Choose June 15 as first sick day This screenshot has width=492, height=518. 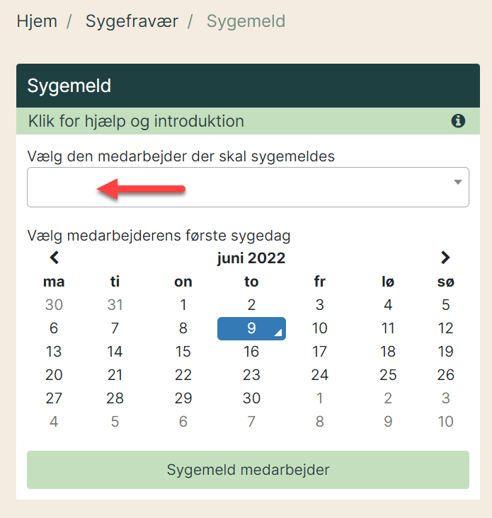183,352
